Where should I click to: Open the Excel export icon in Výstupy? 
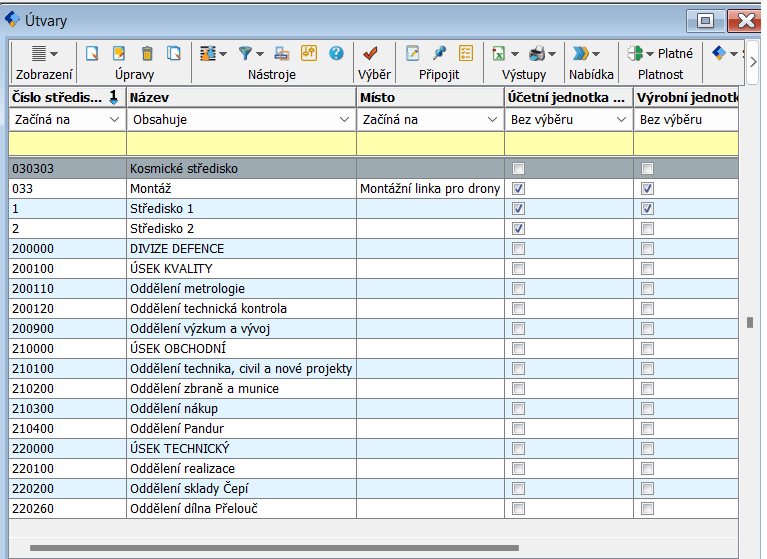[499, 54]
